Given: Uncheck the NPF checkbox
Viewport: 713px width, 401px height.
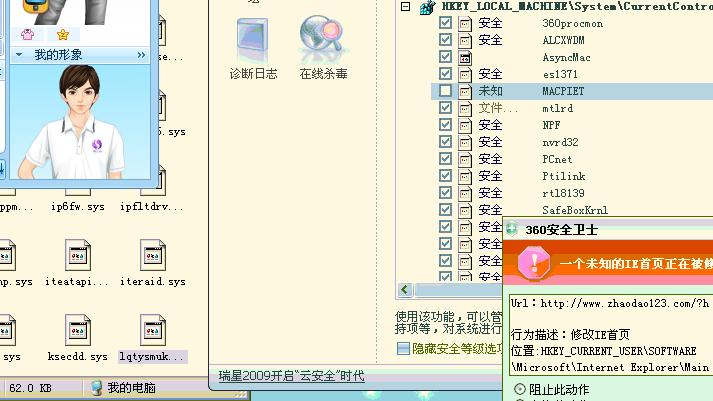Looking at the screenshot, I should coord(445,125).
